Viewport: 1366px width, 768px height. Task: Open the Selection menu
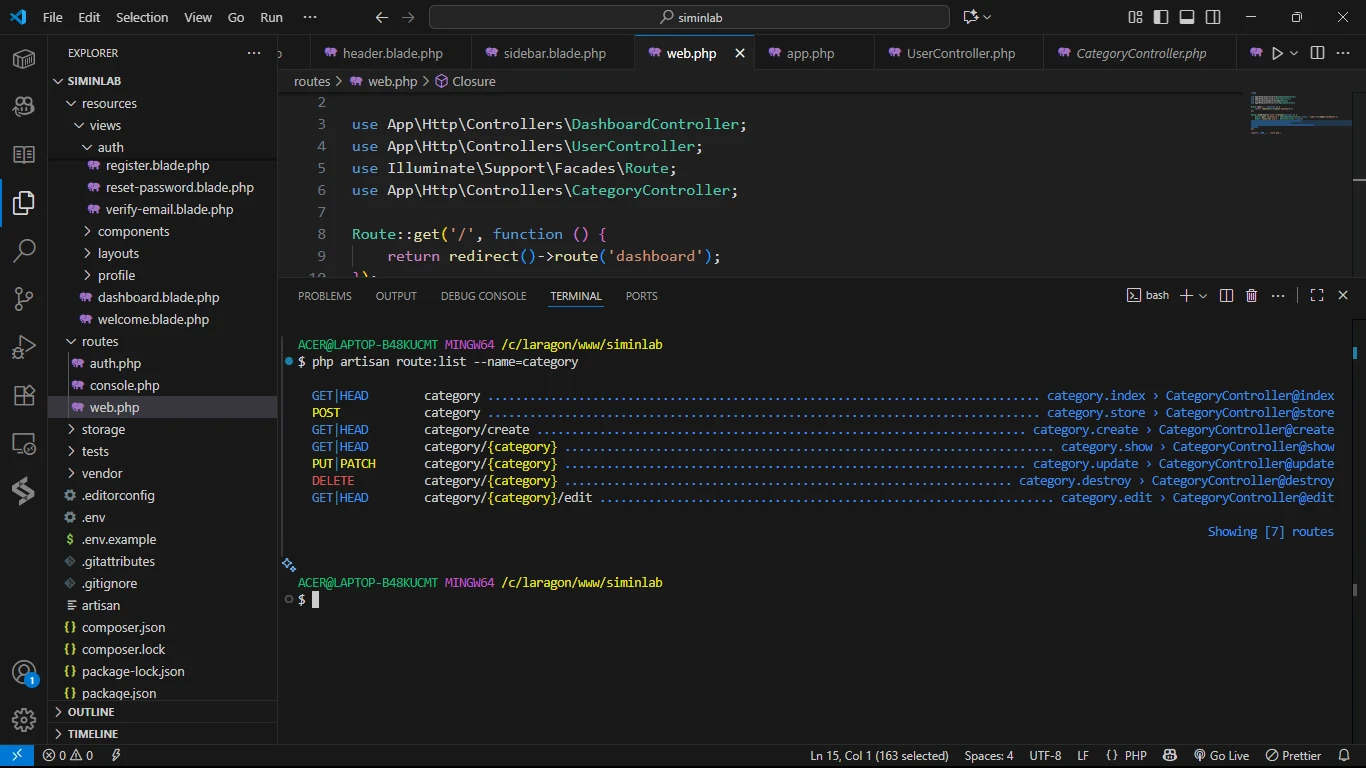click(x=142, y=17)
